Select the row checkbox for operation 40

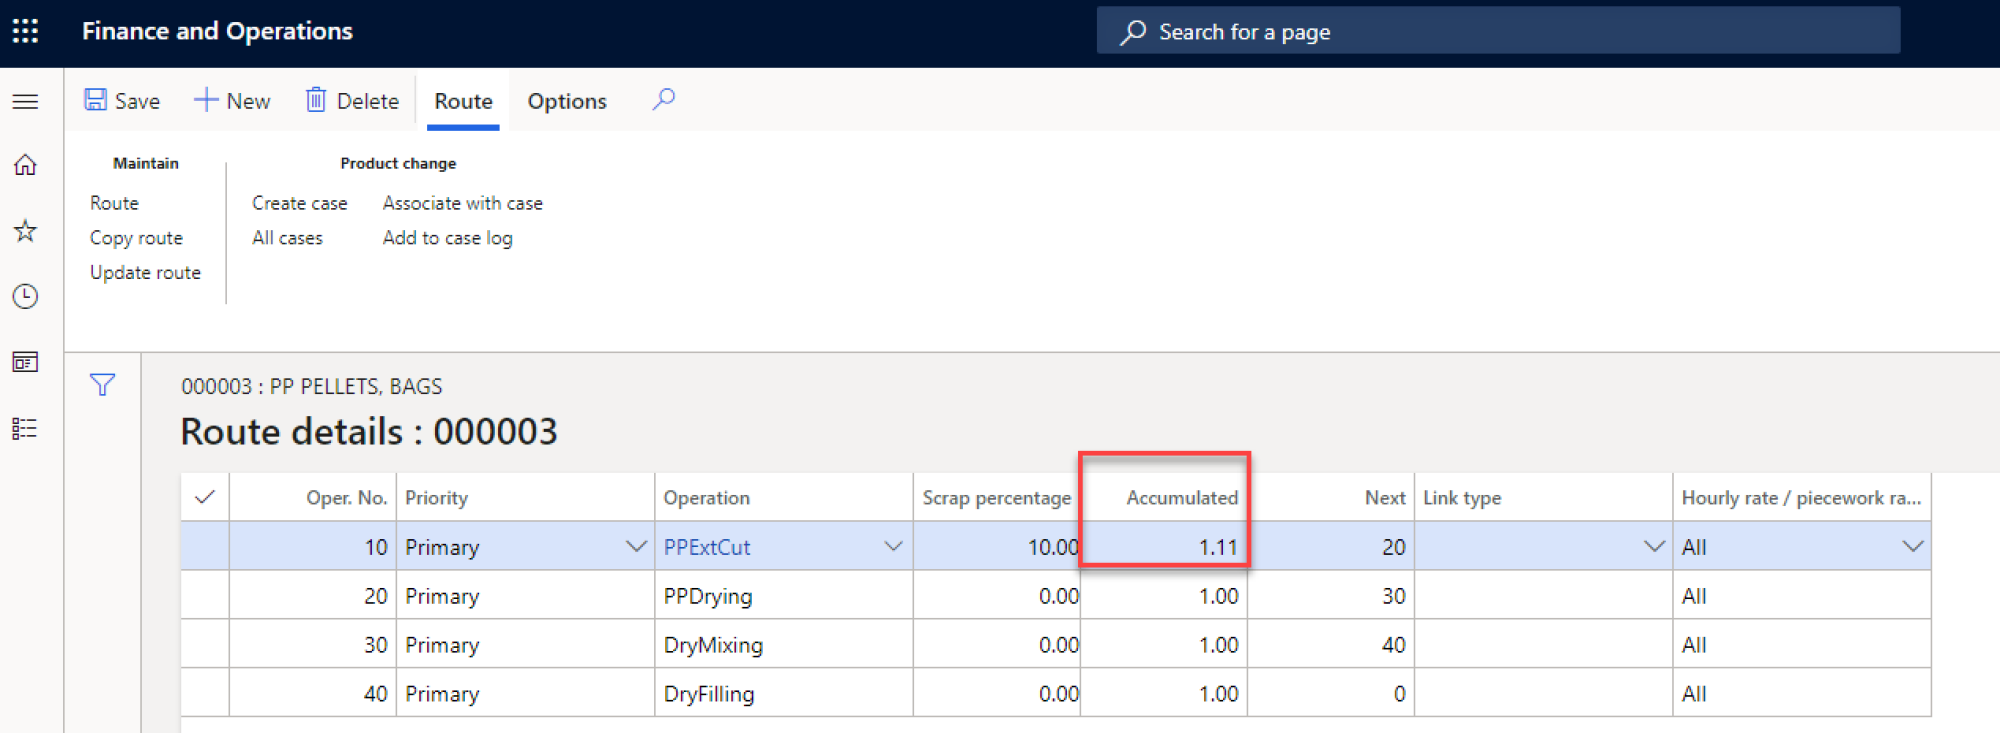[x=205, y=694]
